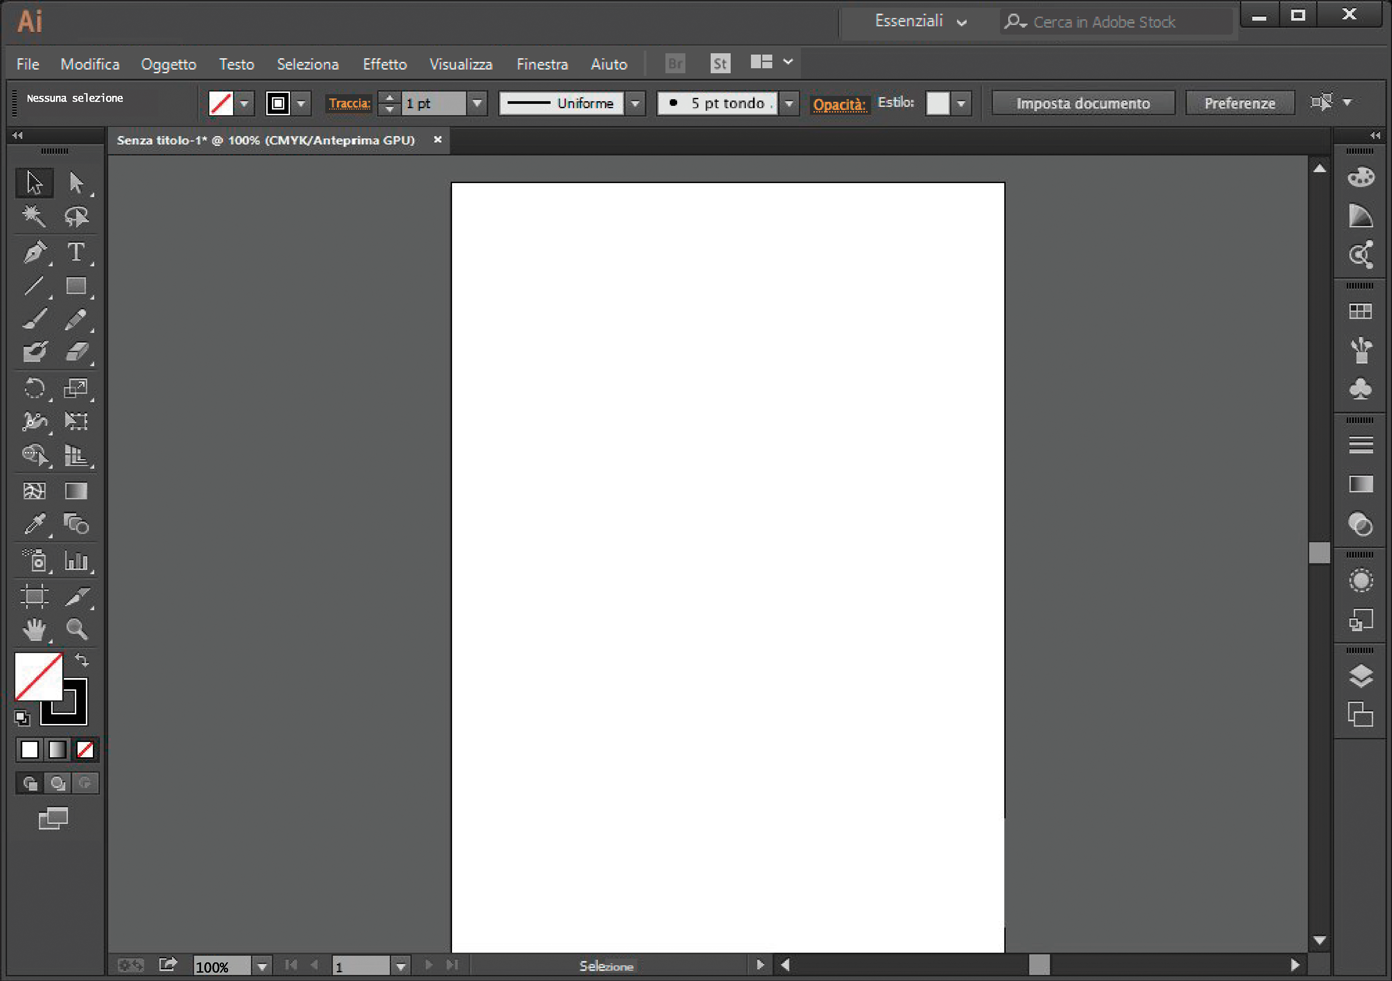The image size is (1392, 981).
Task: Open the Color palette panel icon
Action: (1360, 177)
